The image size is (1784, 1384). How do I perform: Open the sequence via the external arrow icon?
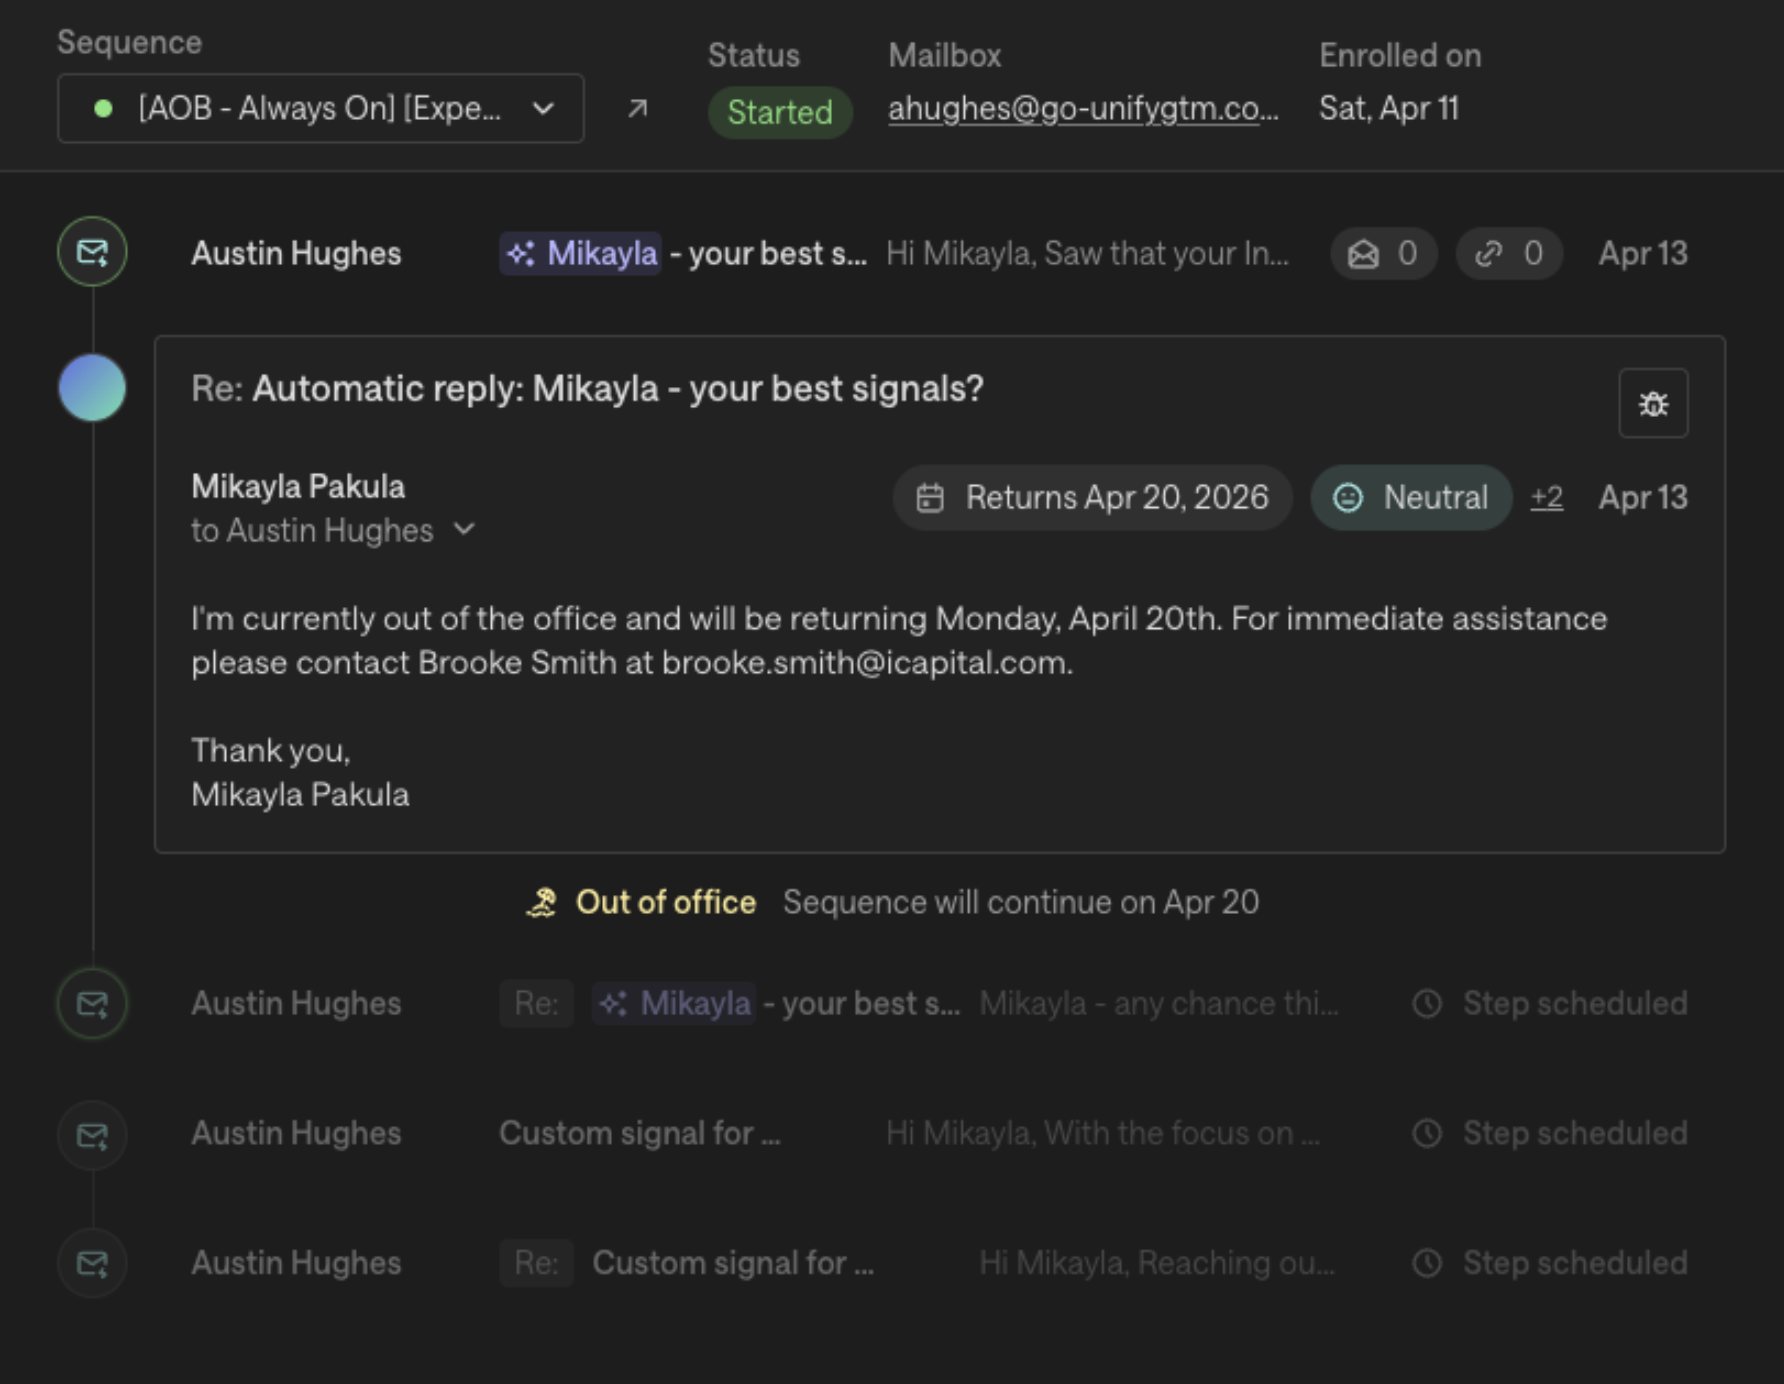[637, 109]
